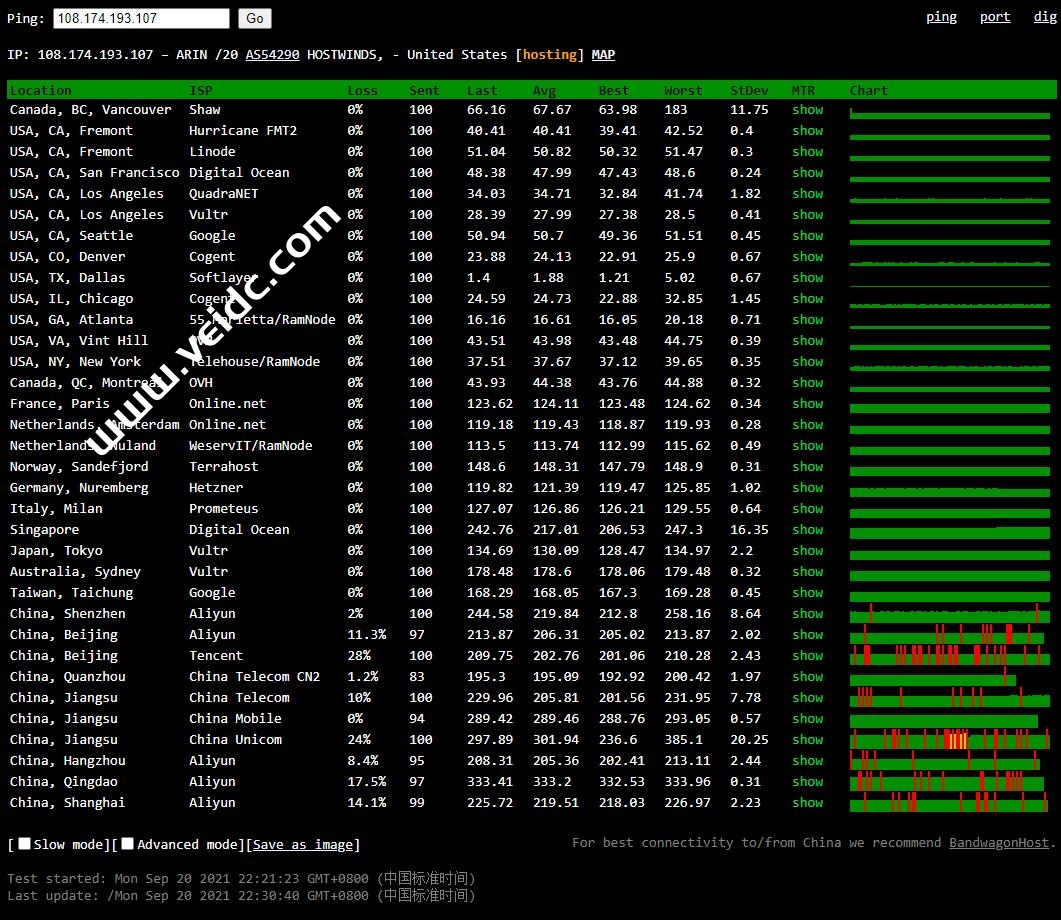This screenshot has width=1061, height=920.
Task: Open the MAP link
Action: click(x=603, y=55)
